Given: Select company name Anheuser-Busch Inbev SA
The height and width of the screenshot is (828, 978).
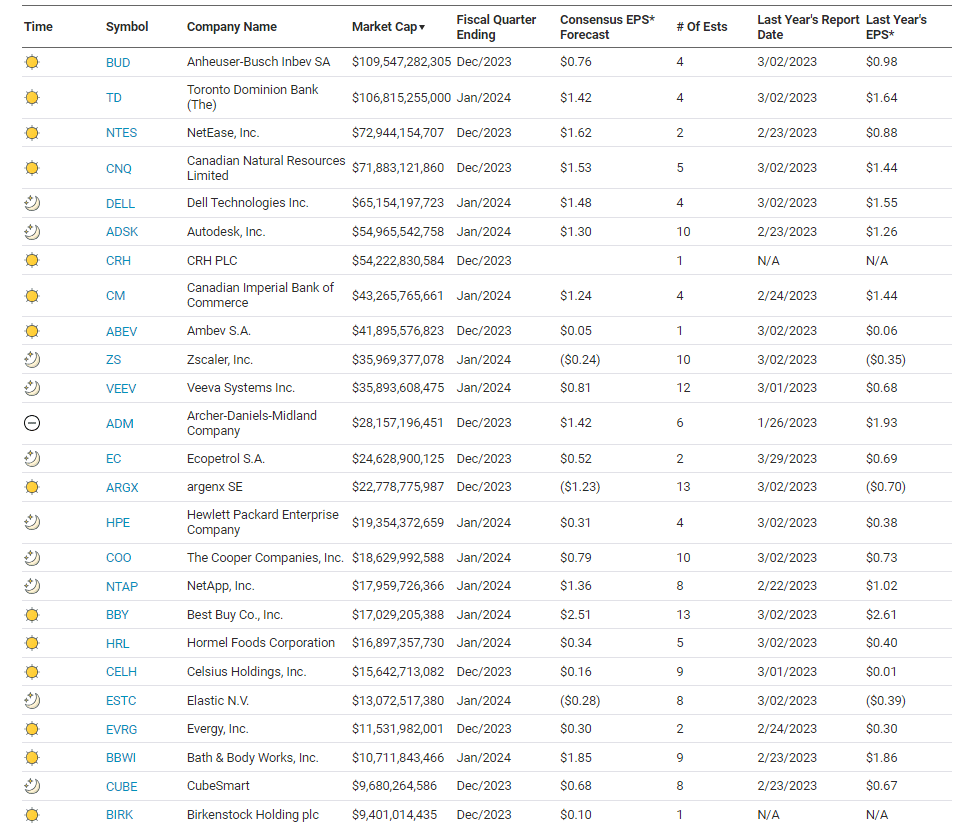Looking at the screenshot, I should point(258,62).
